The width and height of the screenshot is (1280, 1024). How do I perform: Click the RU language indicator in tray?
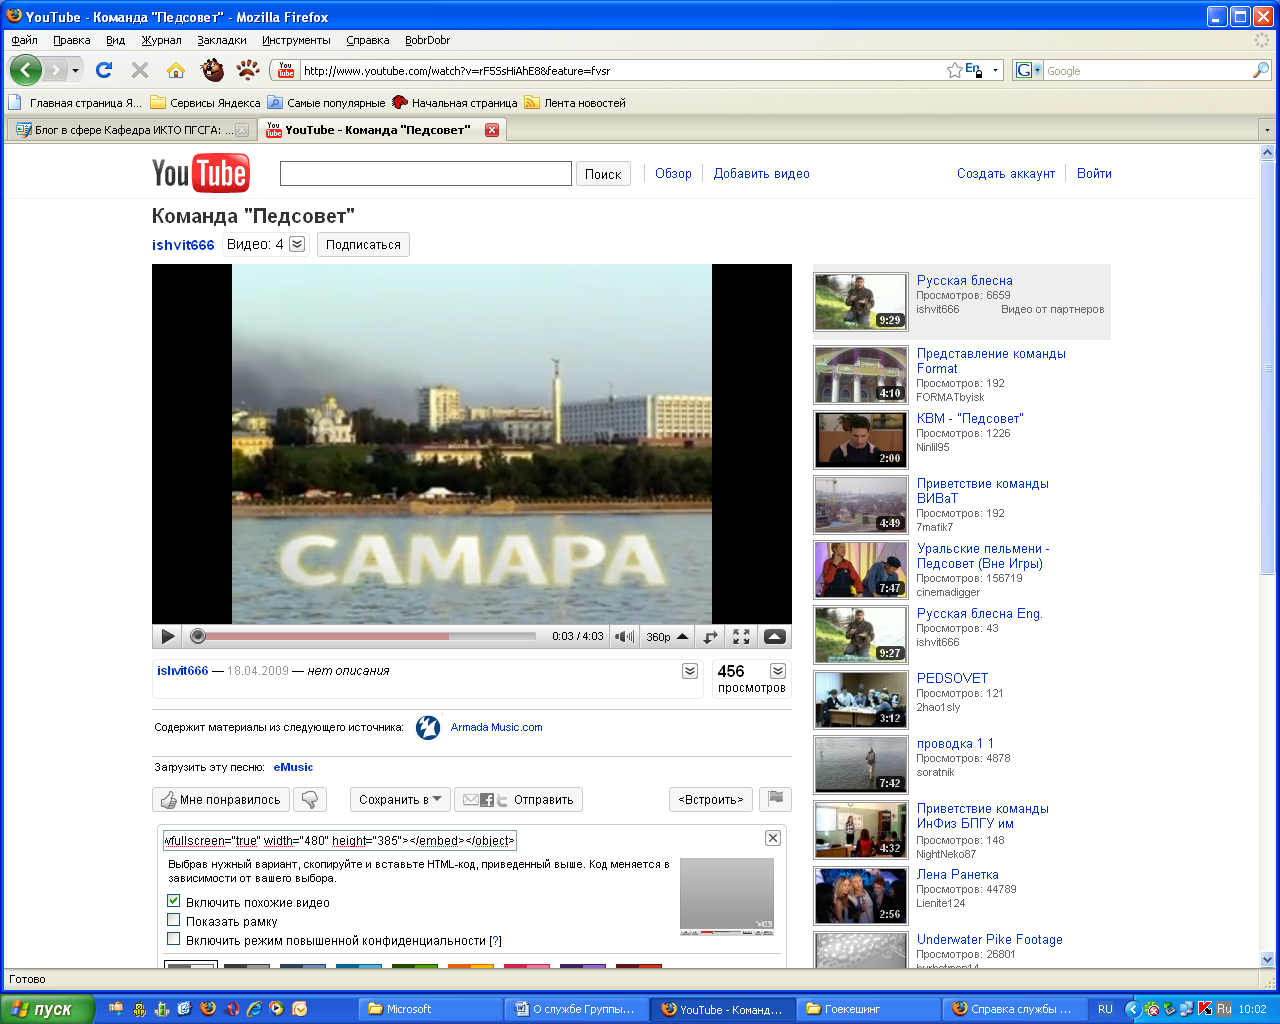(1105, 1009)
